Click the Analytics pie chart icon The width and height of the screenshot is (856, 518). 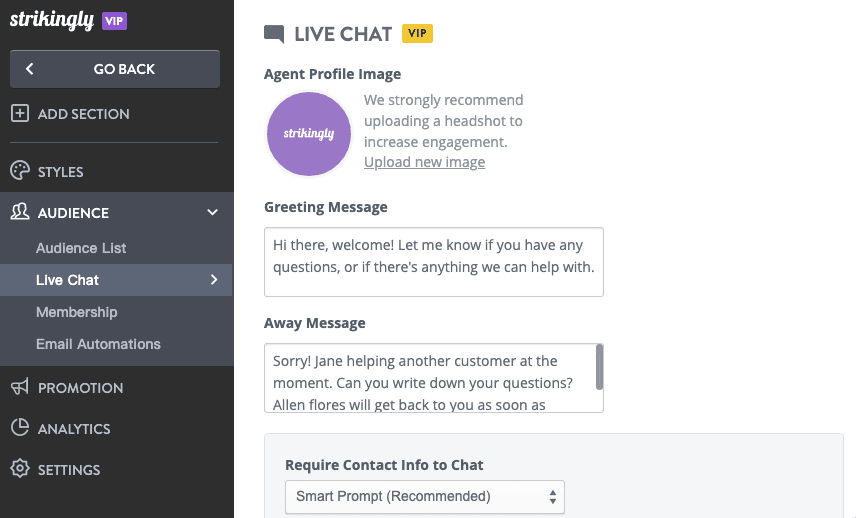coord(19,428)
